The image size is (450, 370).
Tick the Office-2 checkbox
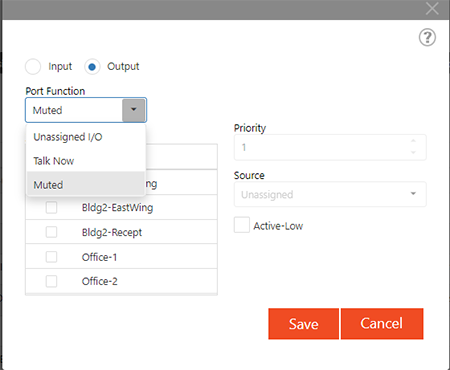point(51,281)
